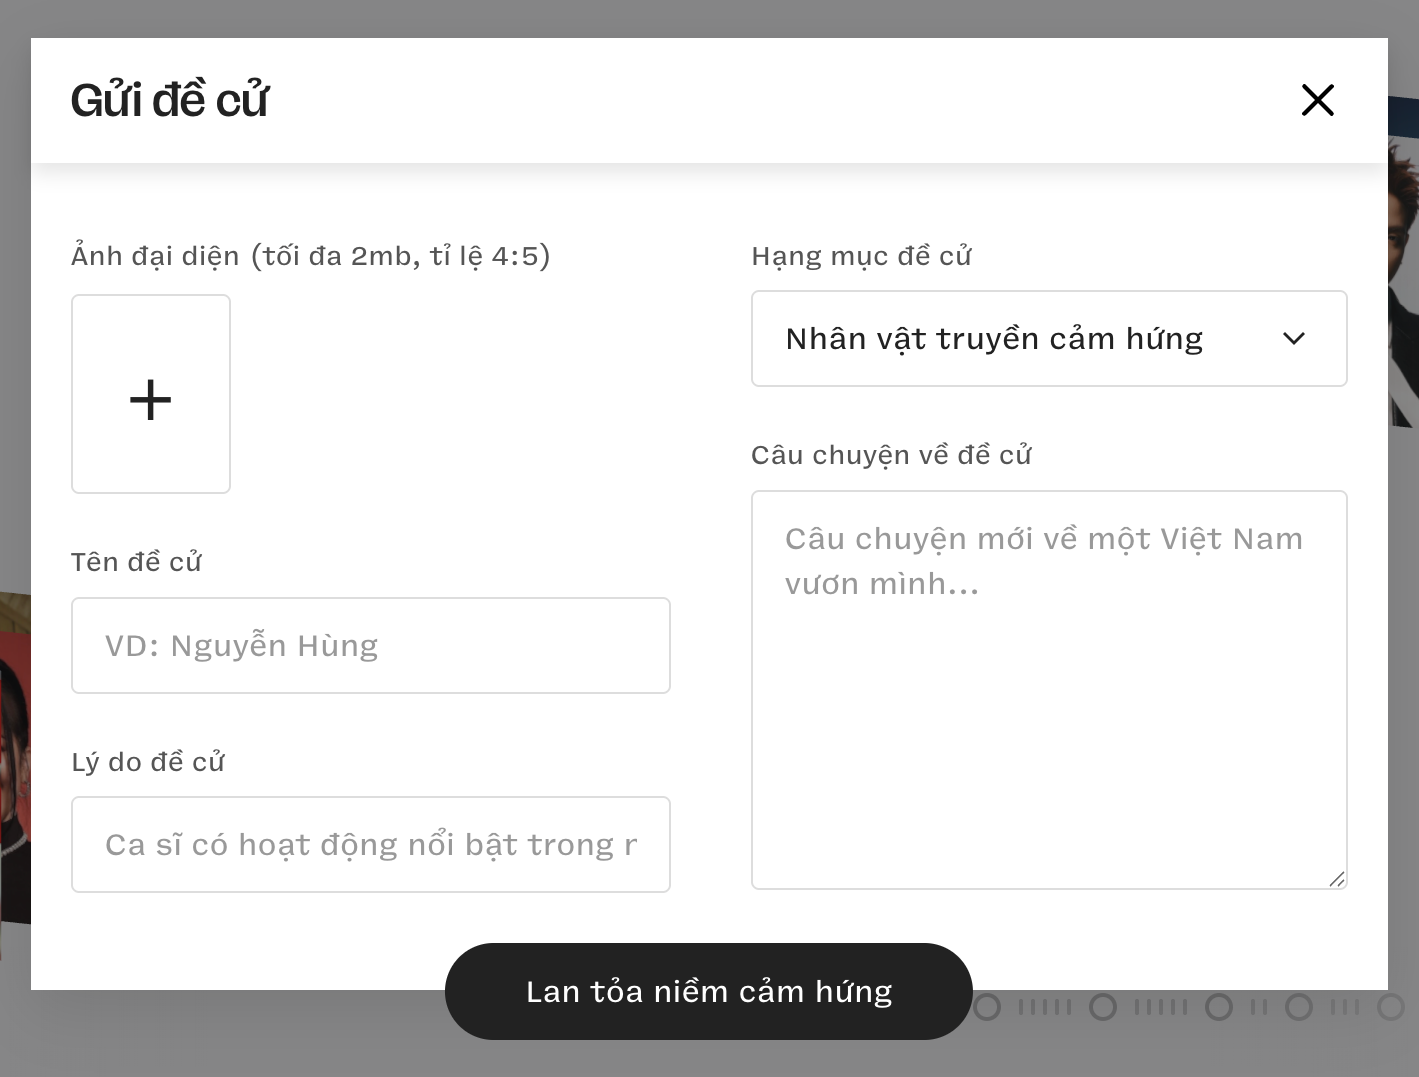Click the plus icon to upload an avatar
Screen dimensions: 1419x1077
pos(150,398)
